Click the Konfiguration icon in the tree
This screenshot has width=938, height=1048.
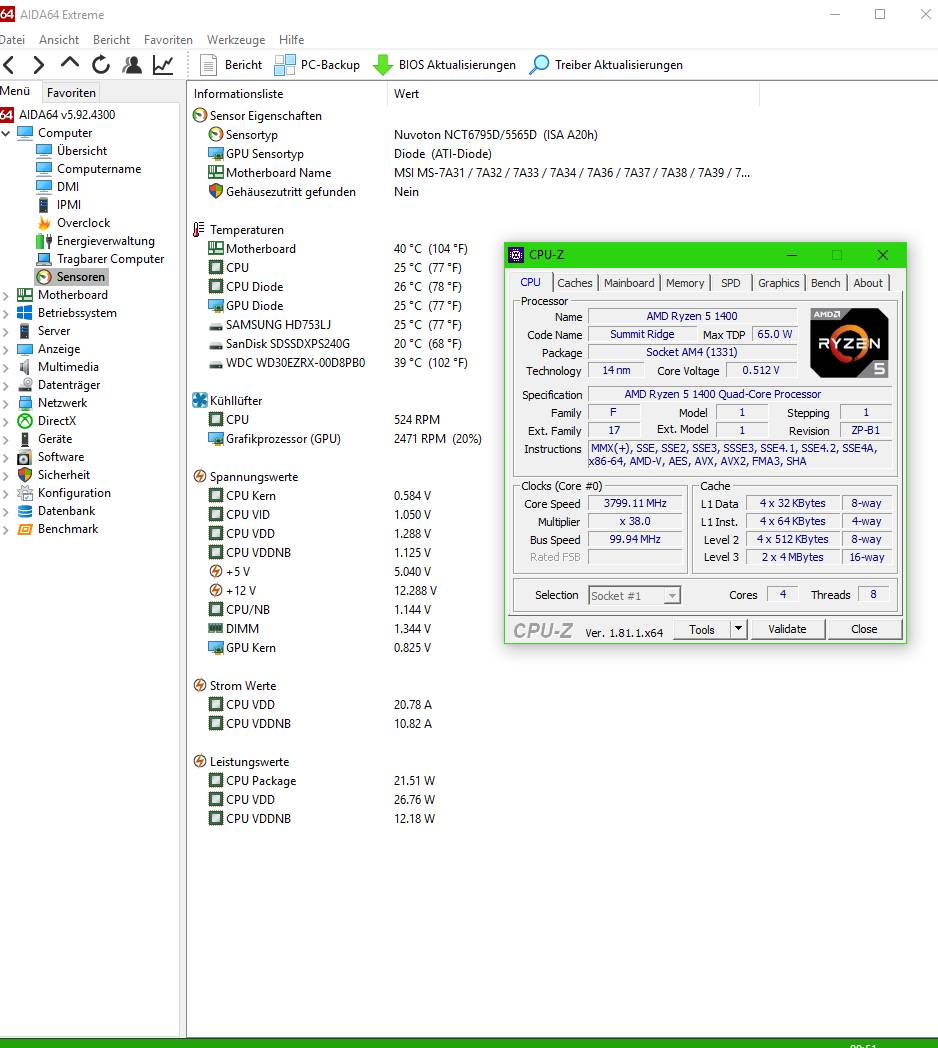pos(25,493)
